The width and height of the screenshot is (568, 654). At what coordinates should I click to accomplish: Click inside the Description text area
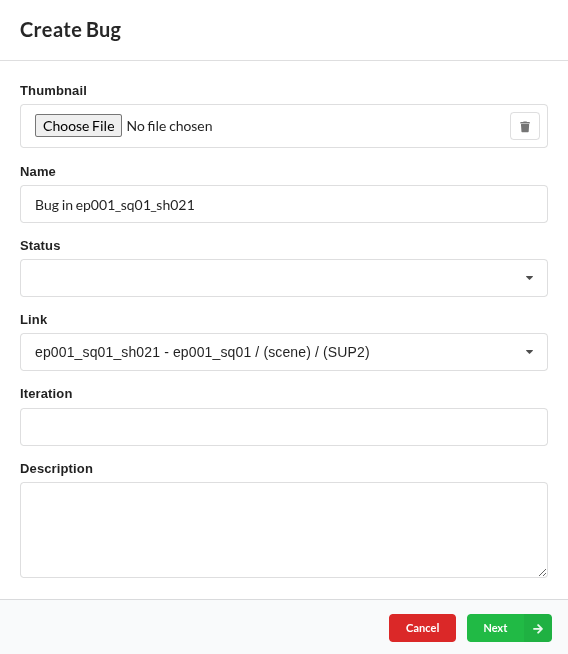[284, 530]
